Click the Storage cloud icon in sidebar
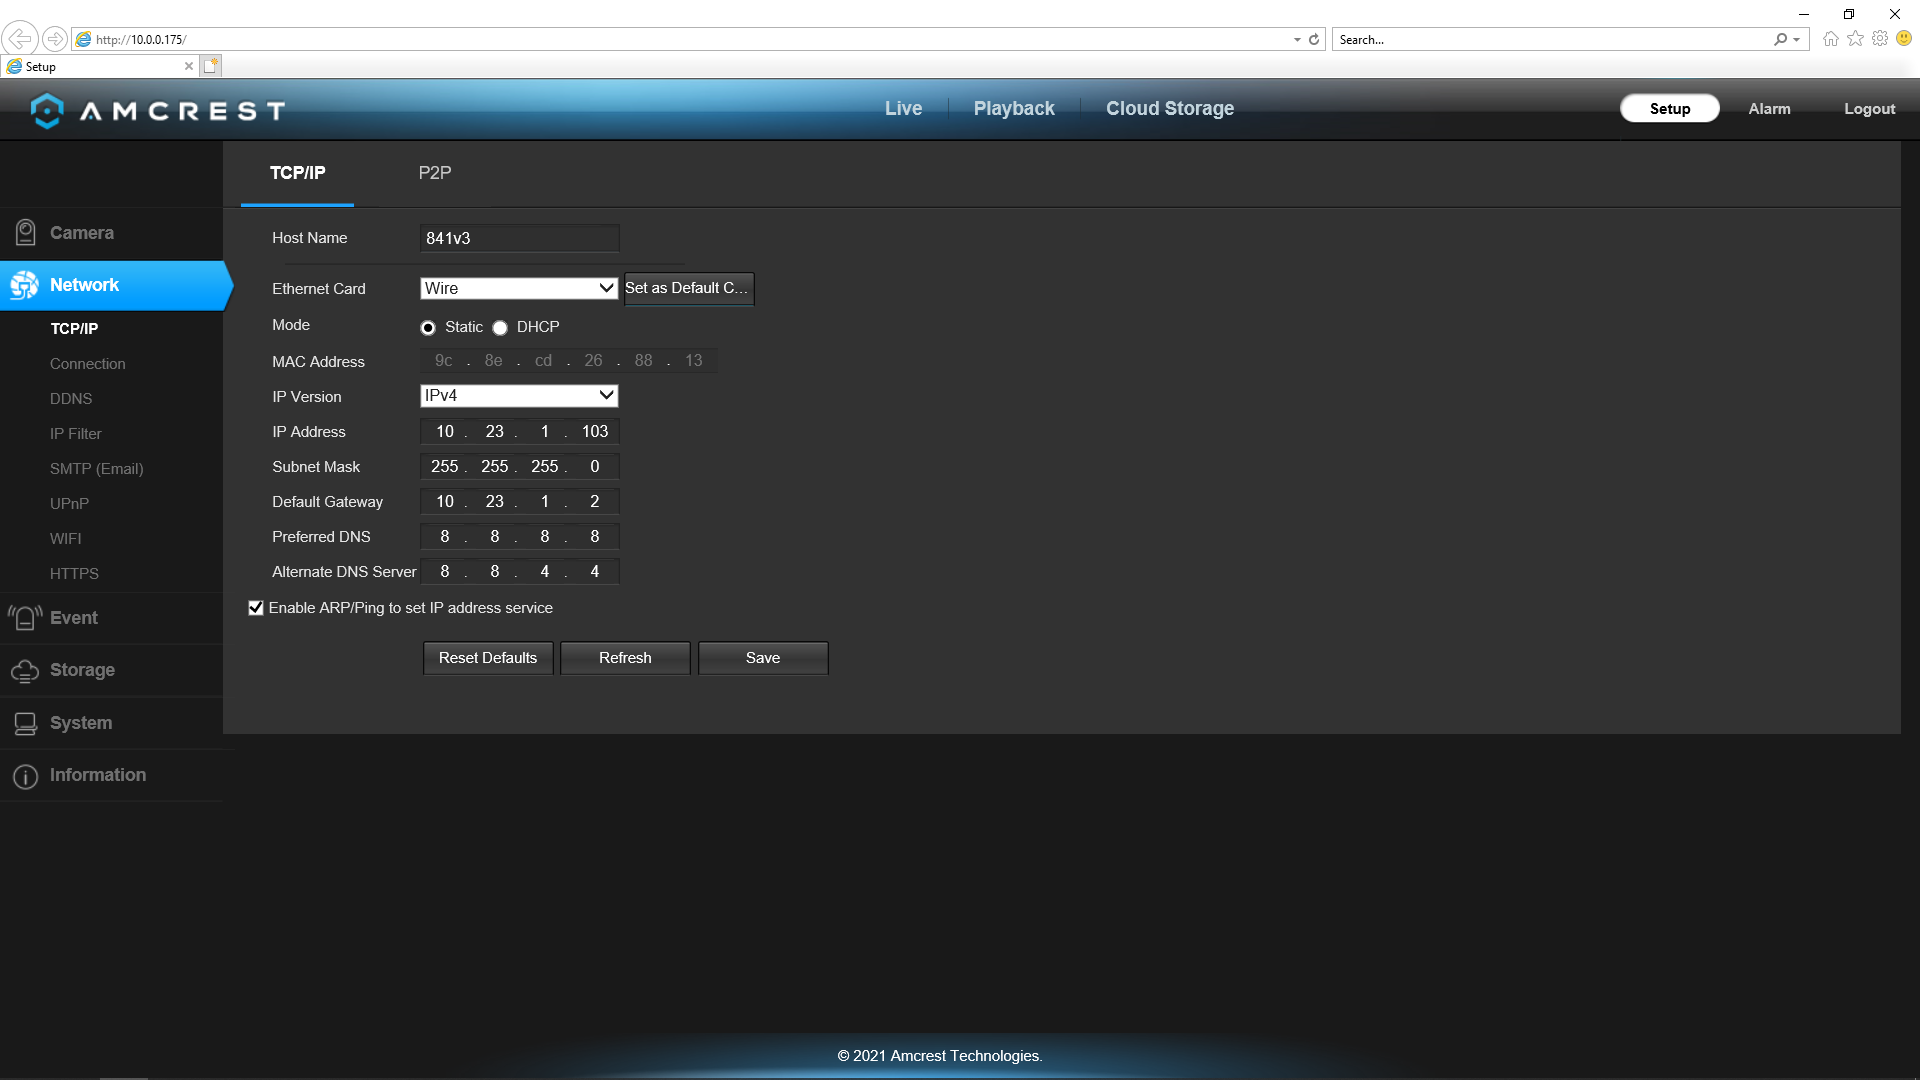This screenshot has width=1920, height=1080. [x=25, y=671]
